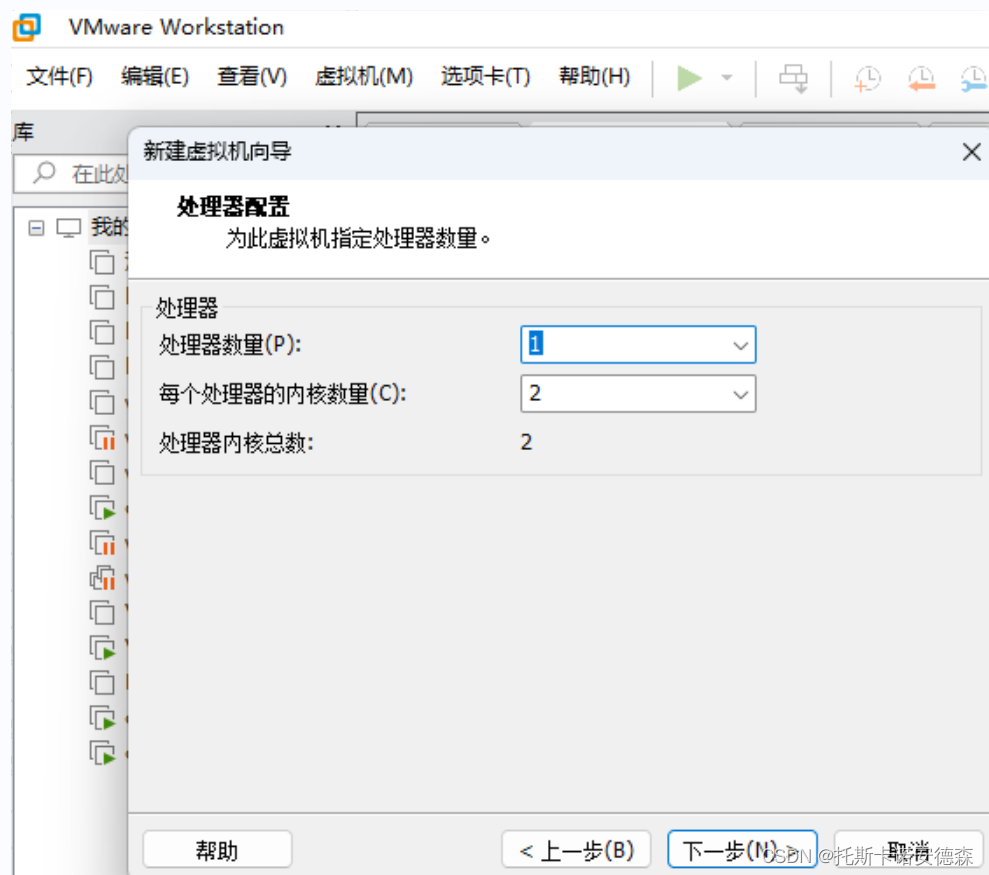The image size is (989, 875).
Task: Click the 处理器内核总数 label
Action: [236, 443]
